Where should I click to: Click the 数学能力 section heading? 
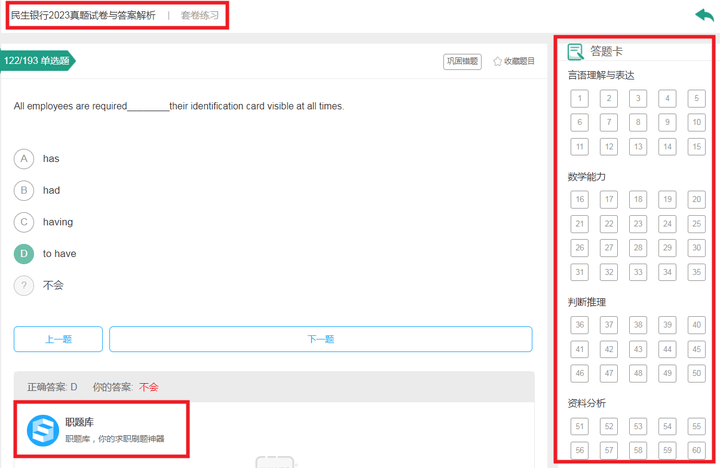[587, 177]
